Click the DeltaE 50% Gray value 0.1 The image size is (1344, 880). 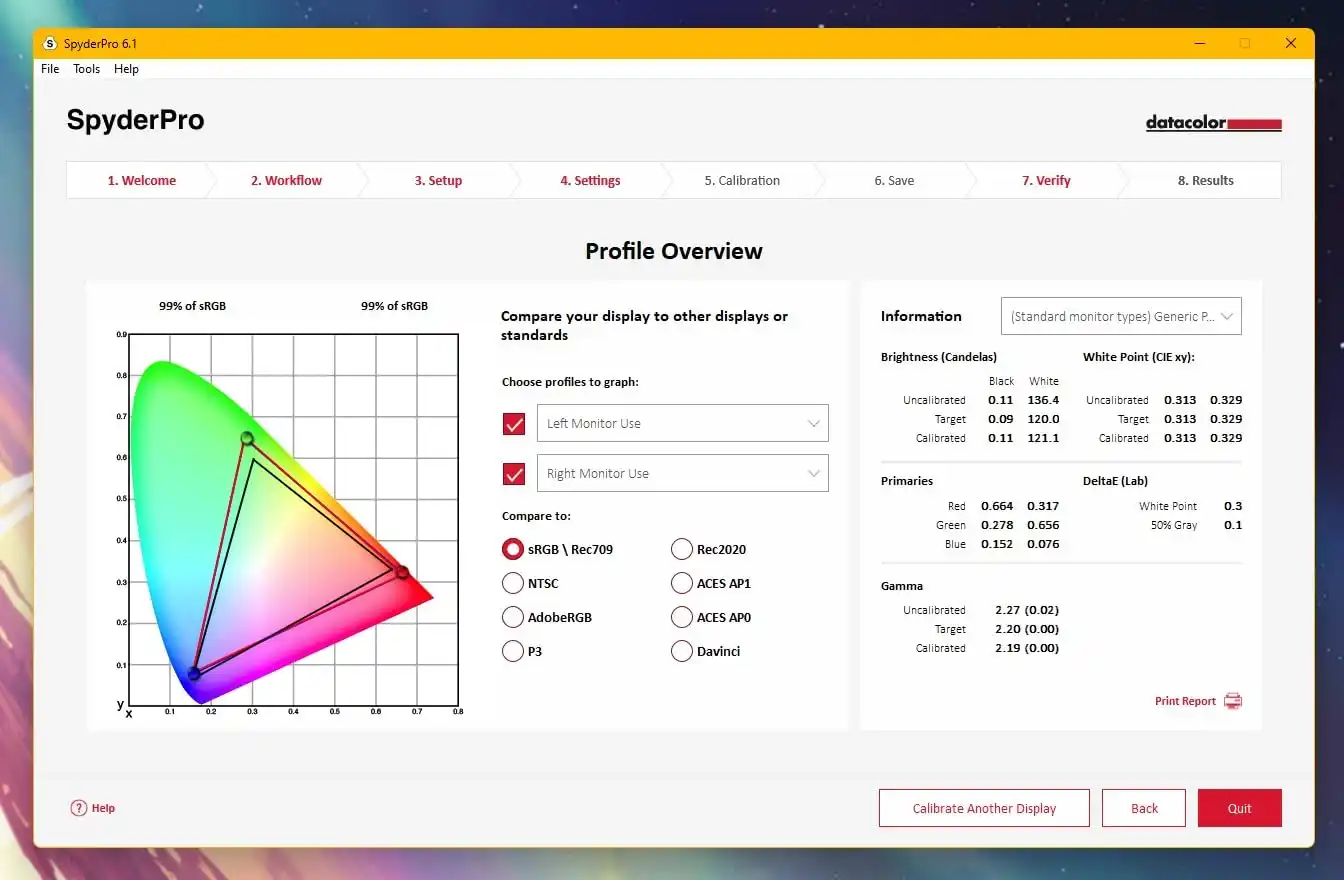point(1233,525)
